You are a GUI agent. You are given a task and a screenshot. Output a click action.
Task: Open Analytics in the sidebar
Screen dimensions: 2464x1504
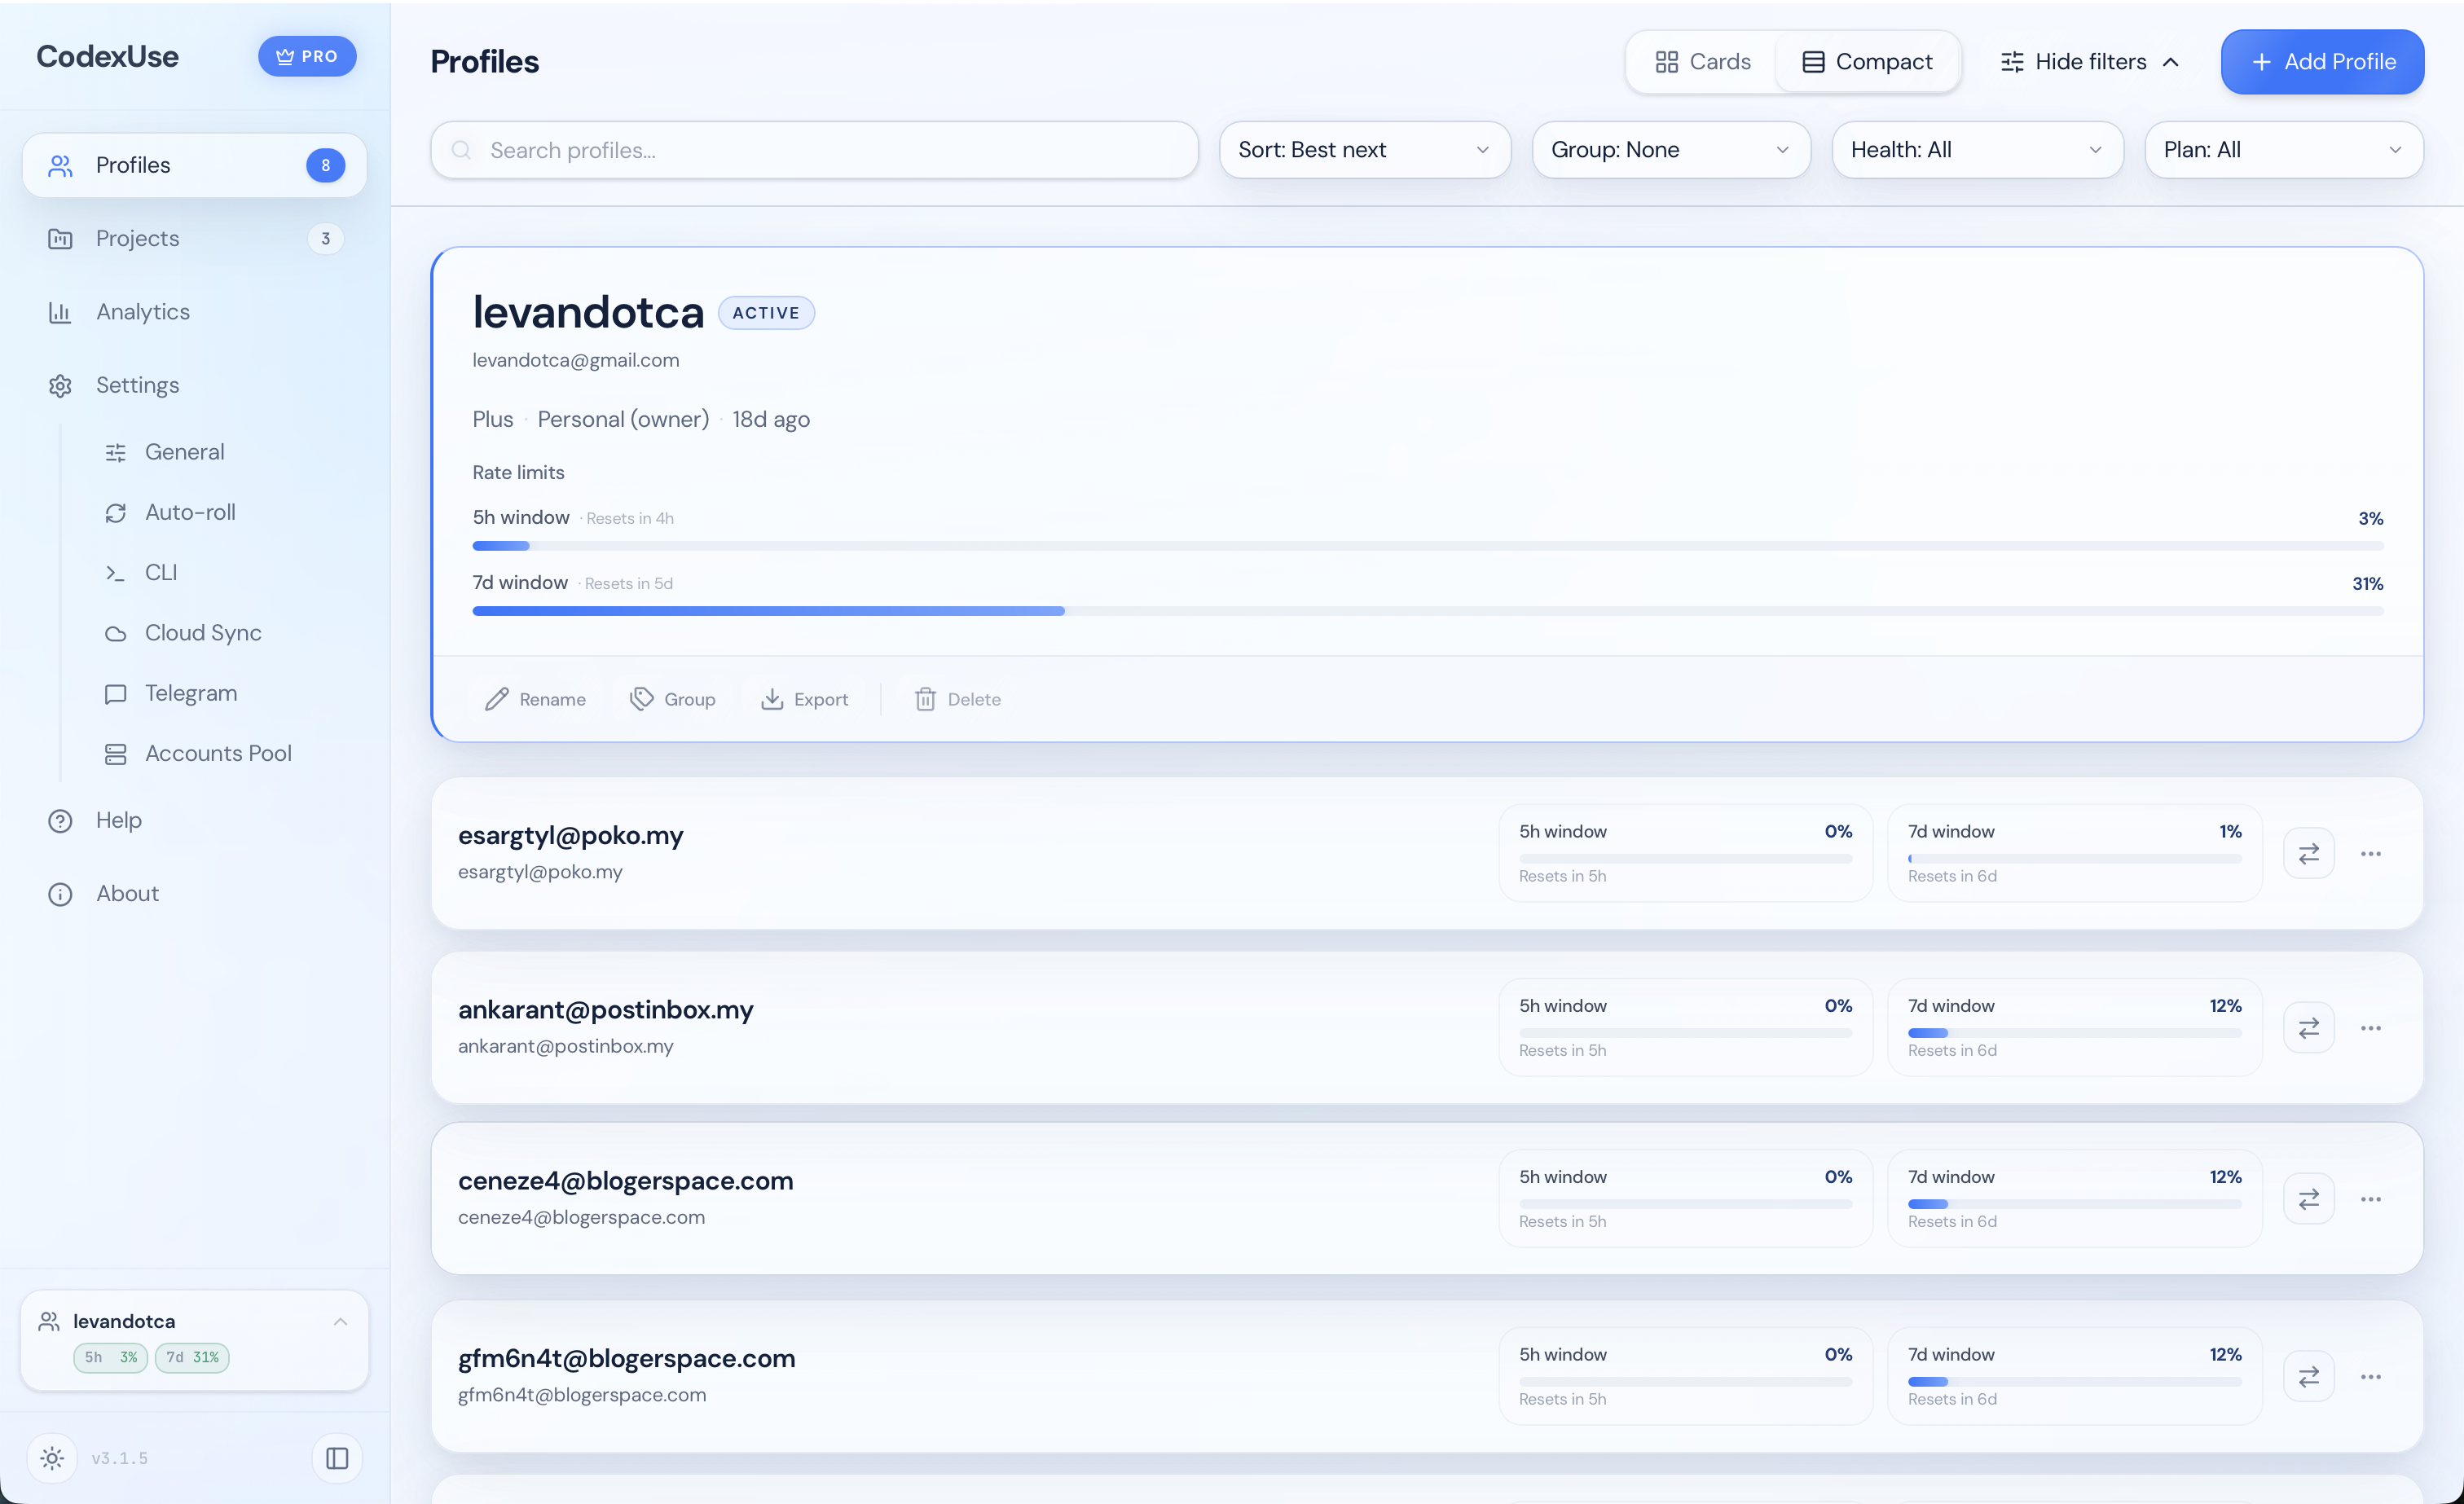[143, 312]
